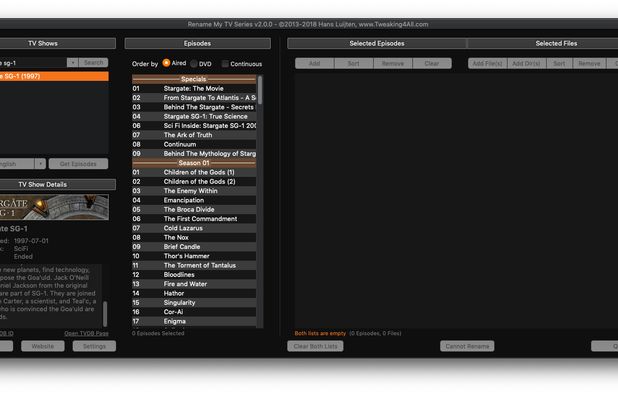618x394 pixels.
Task: Open the search history dropdown arrow
Action: coord(73,63)
